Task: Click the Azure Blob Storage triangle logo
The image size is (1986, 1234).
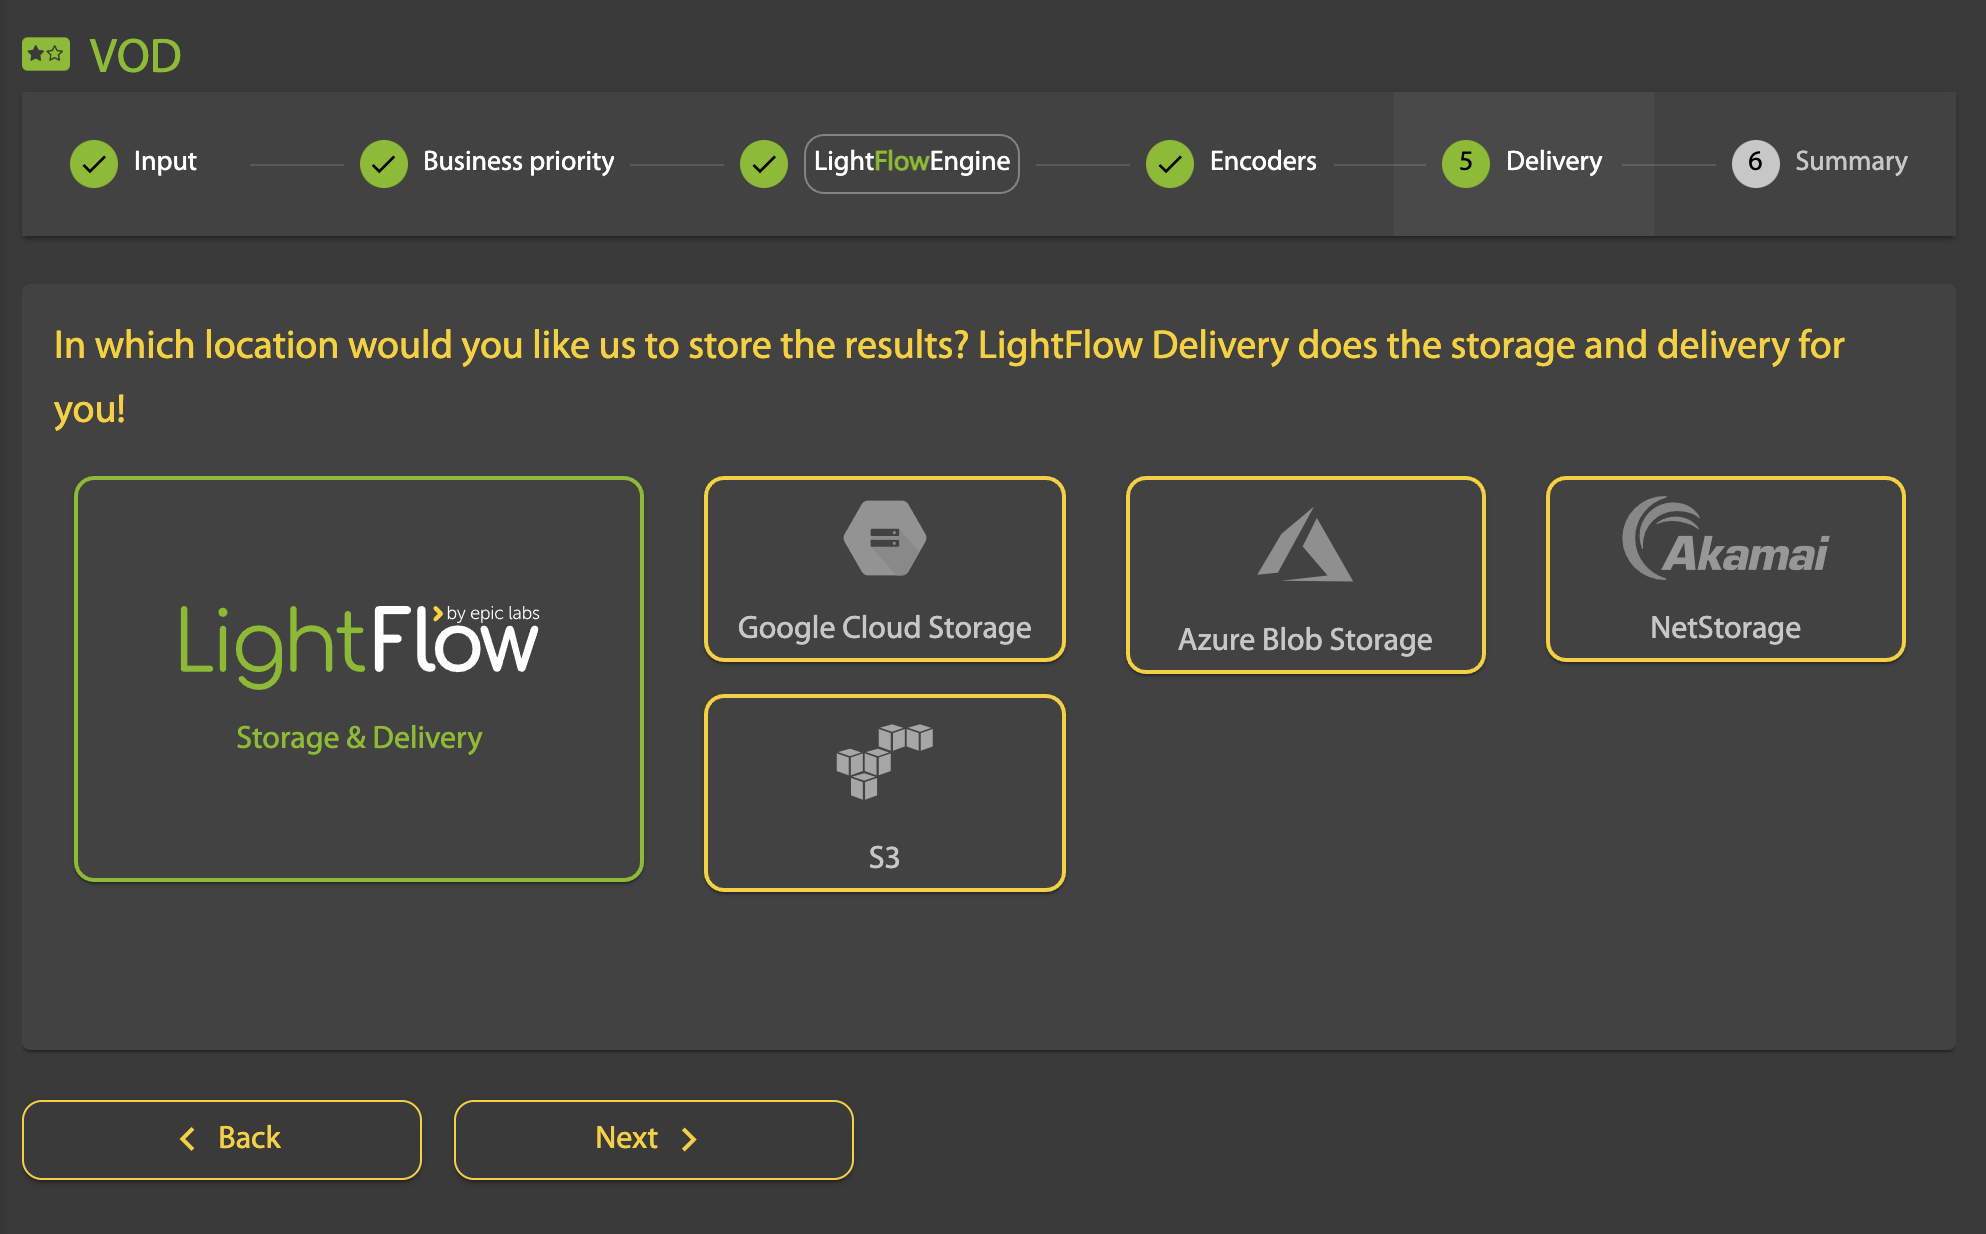Action: 1304,546
